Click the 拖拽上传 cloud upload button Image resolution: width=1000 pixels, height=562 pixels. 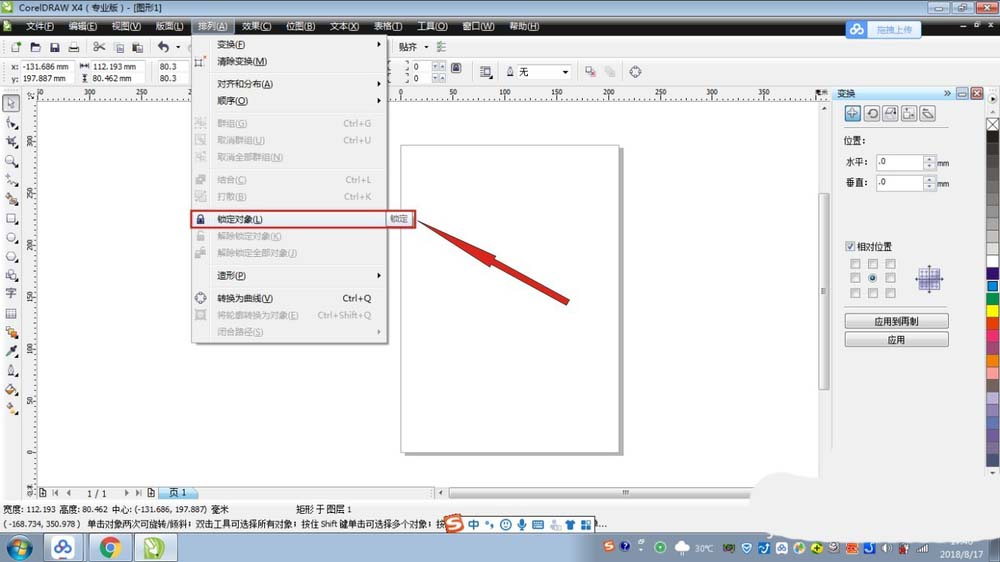(x=883, y=29)
